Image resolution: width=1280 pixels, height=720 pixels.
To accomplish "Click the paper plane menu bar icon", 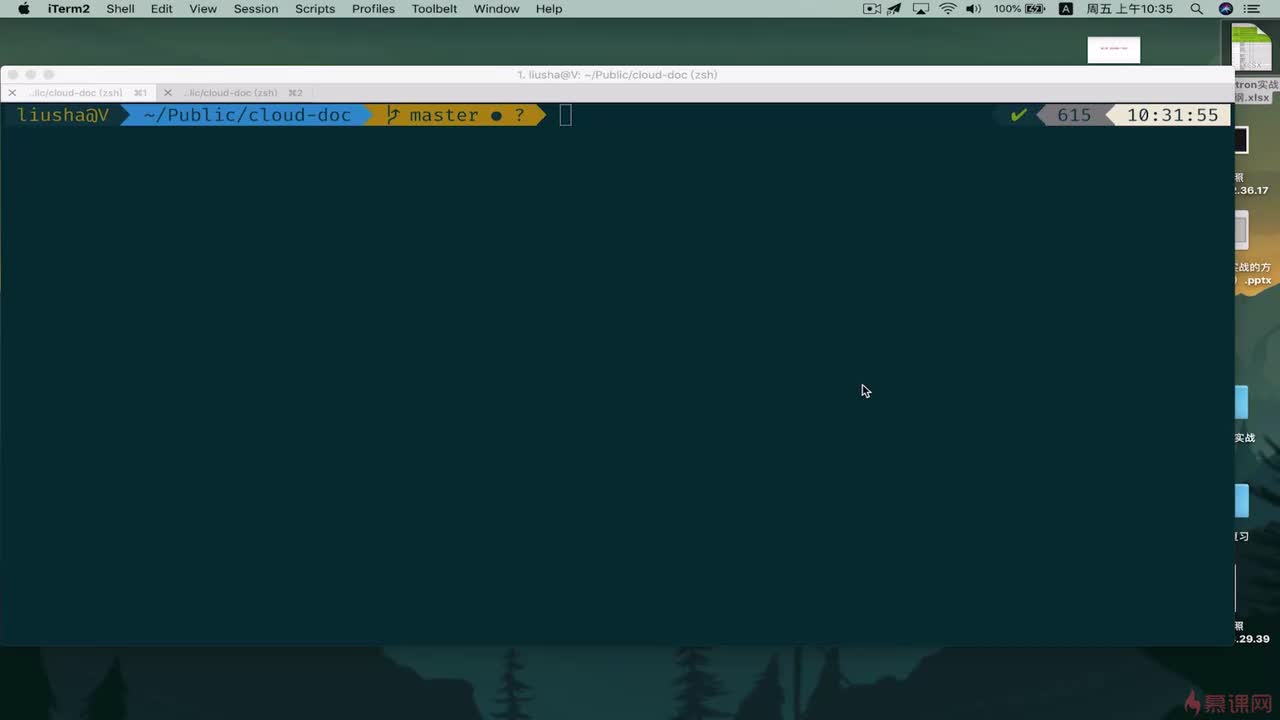I will [895, 9].
